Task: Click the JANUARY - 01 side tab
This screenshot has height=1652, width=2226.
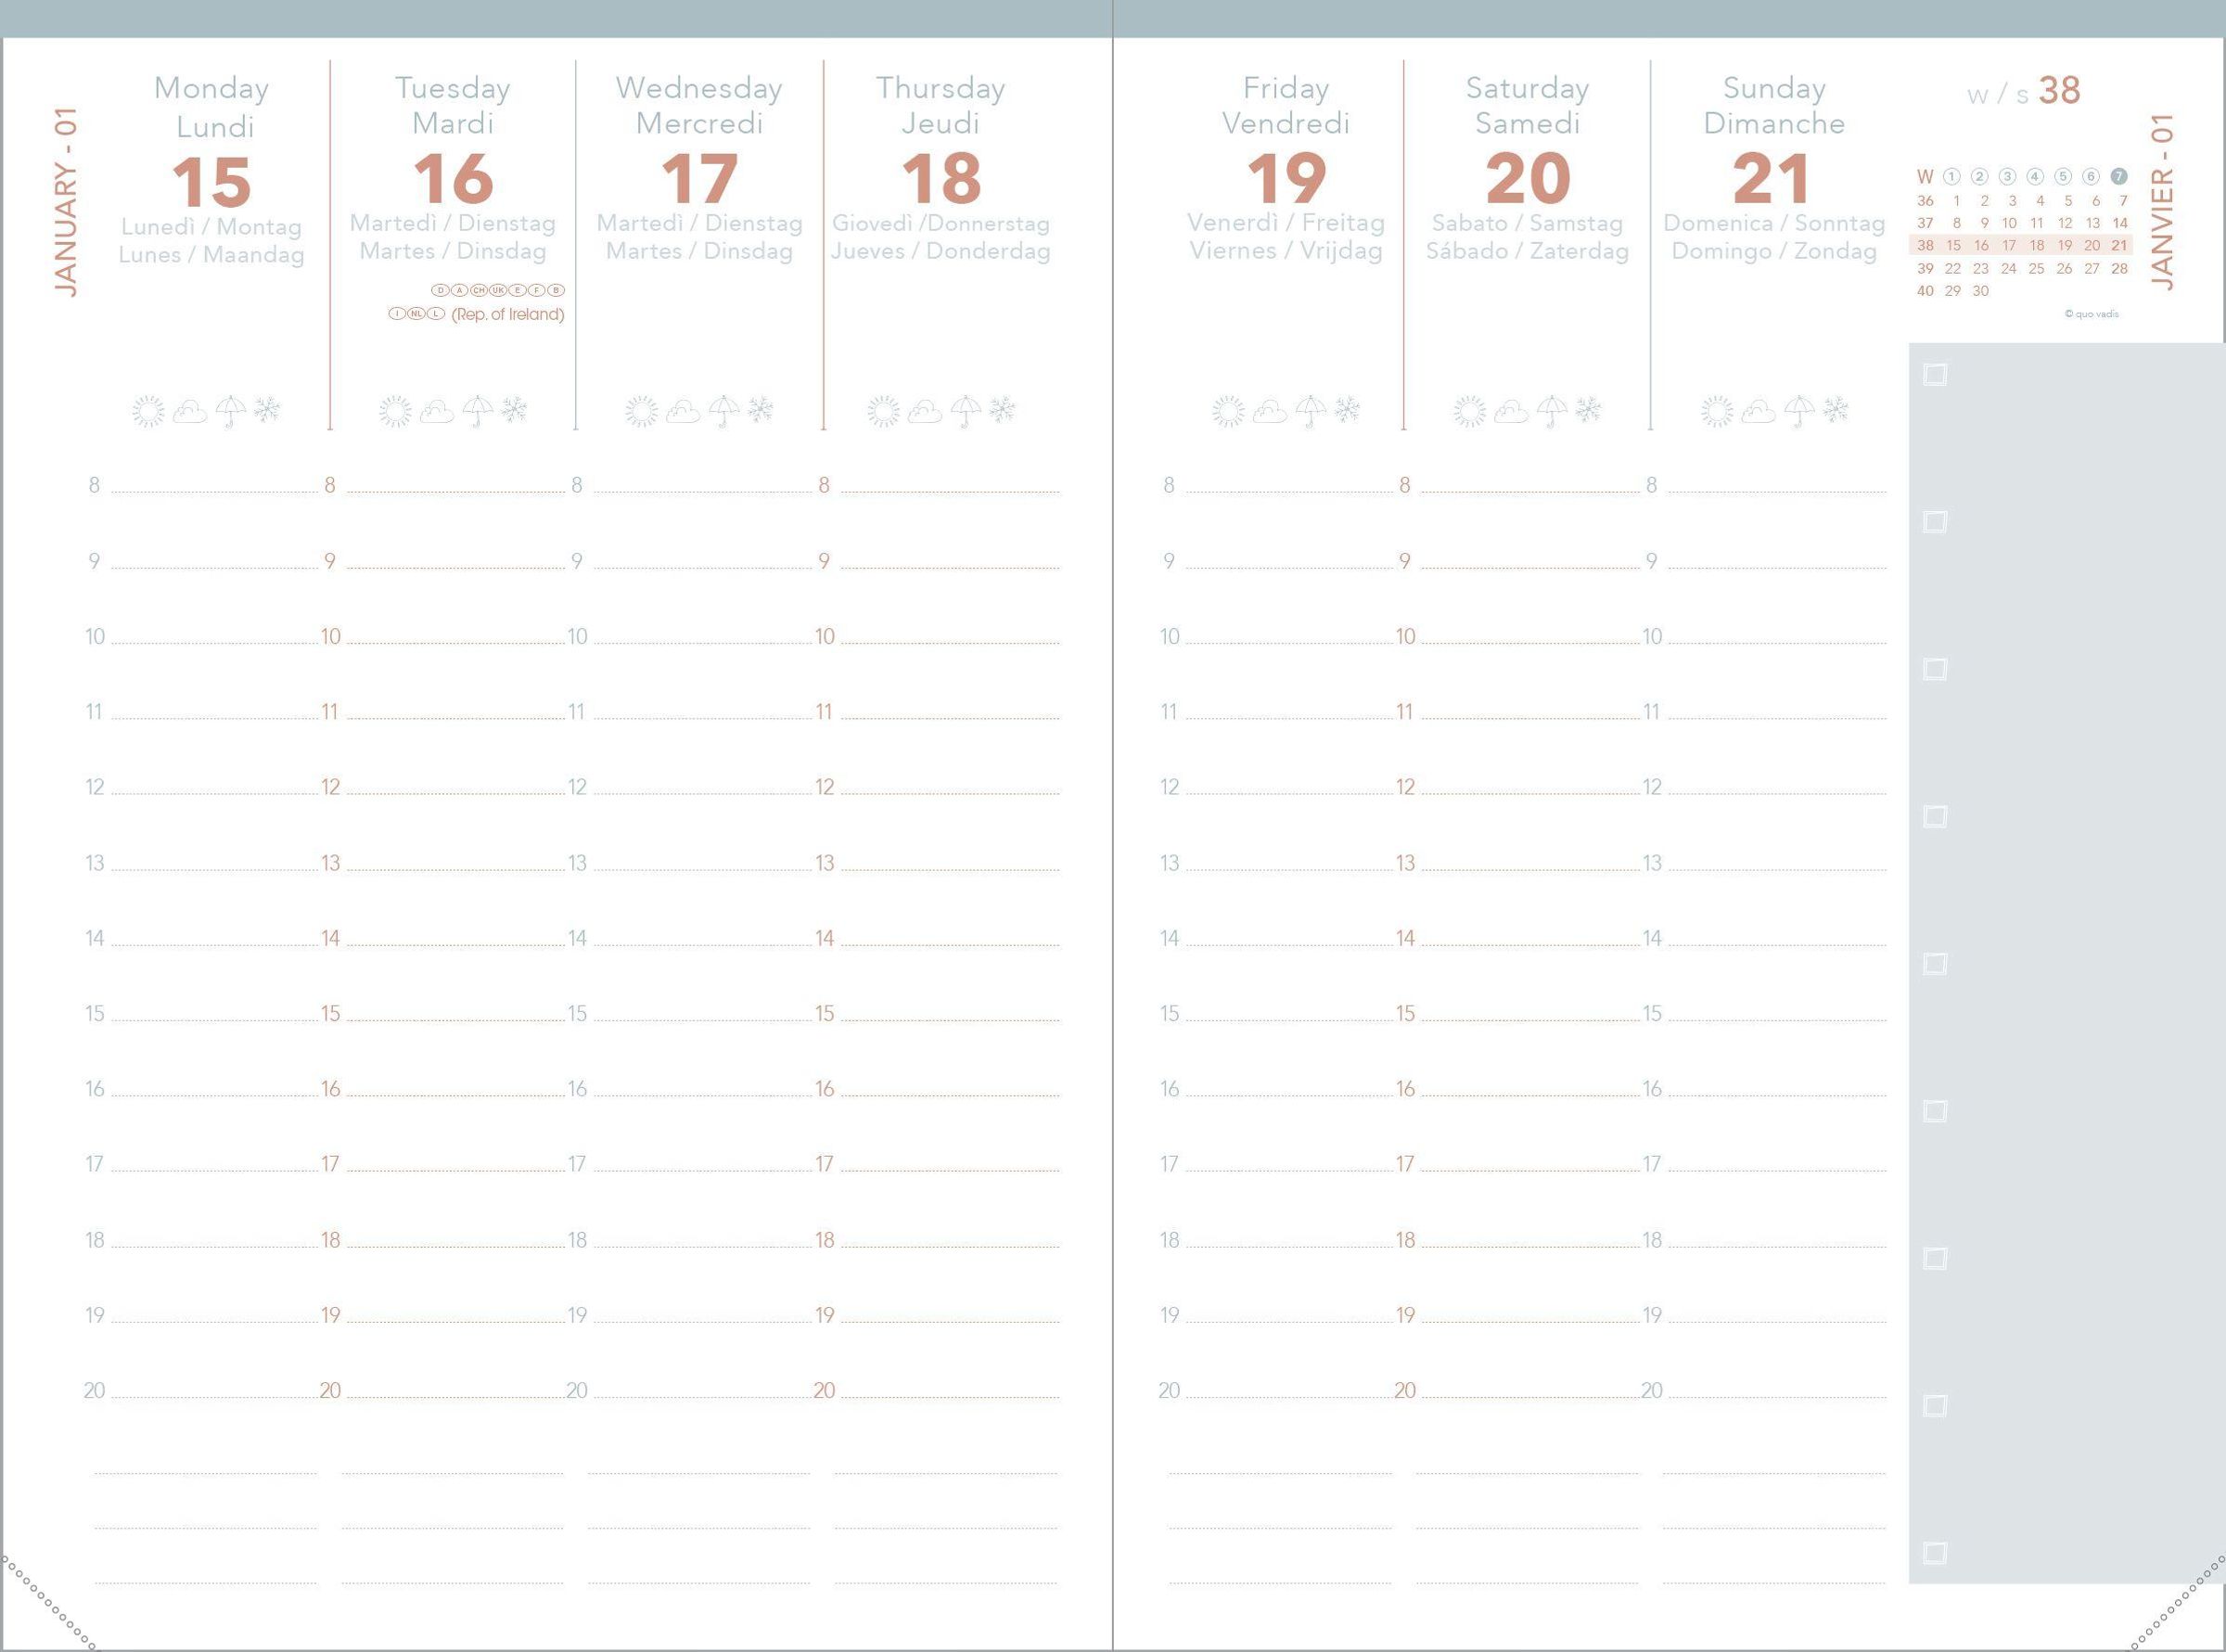Action: [x=66, y=202]
